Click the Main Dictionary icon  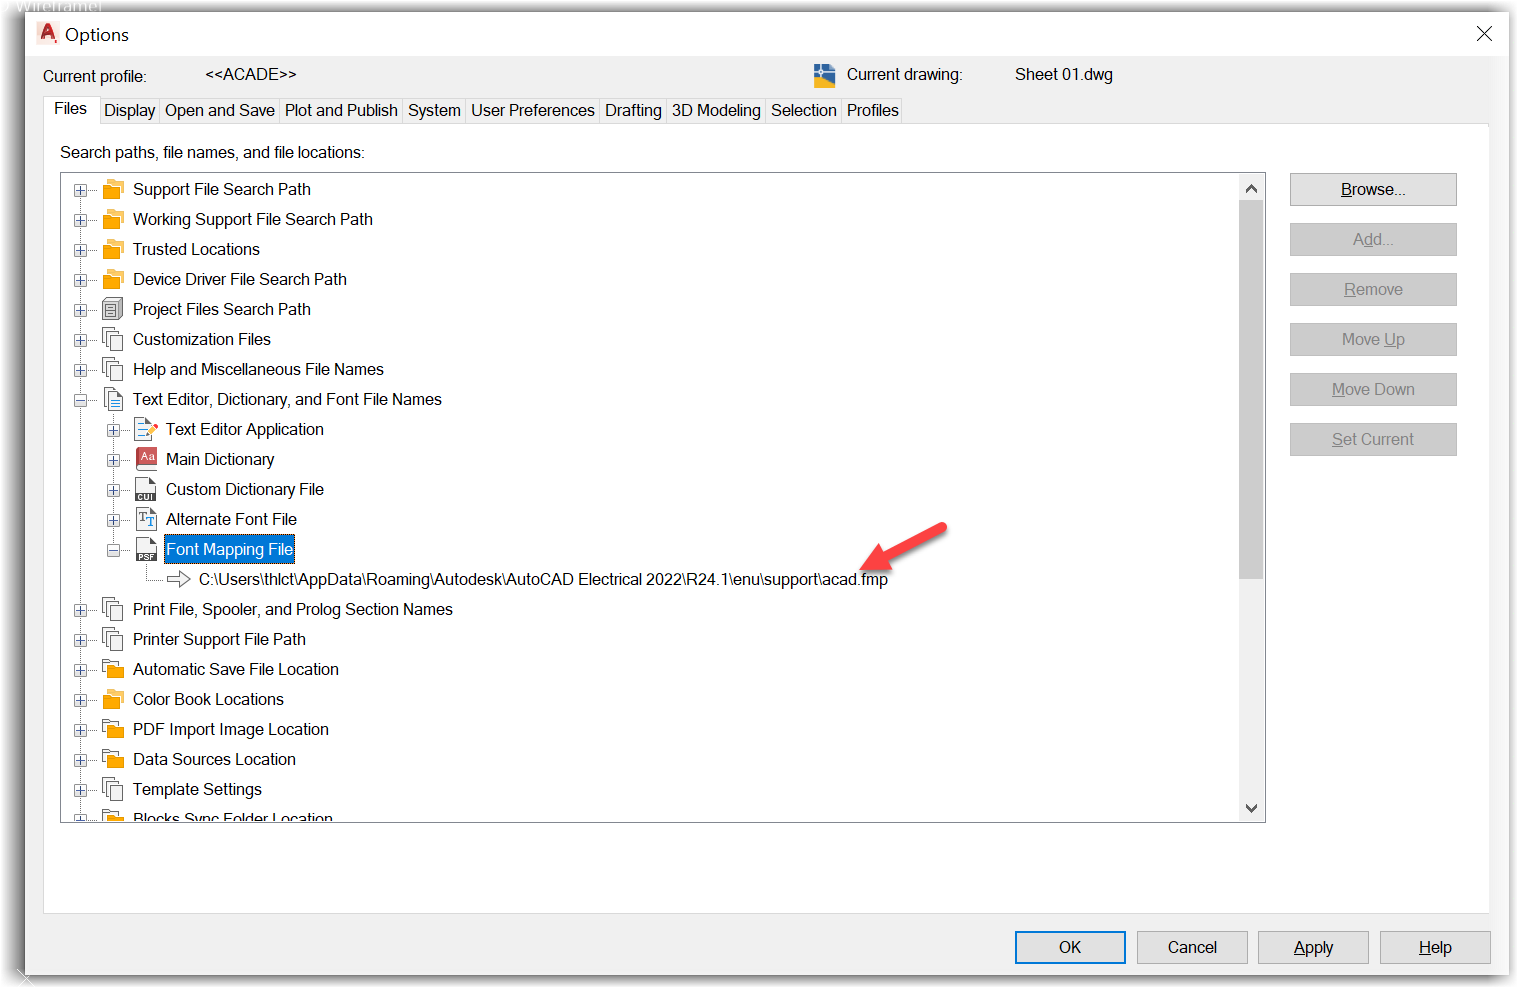[146, 459]
